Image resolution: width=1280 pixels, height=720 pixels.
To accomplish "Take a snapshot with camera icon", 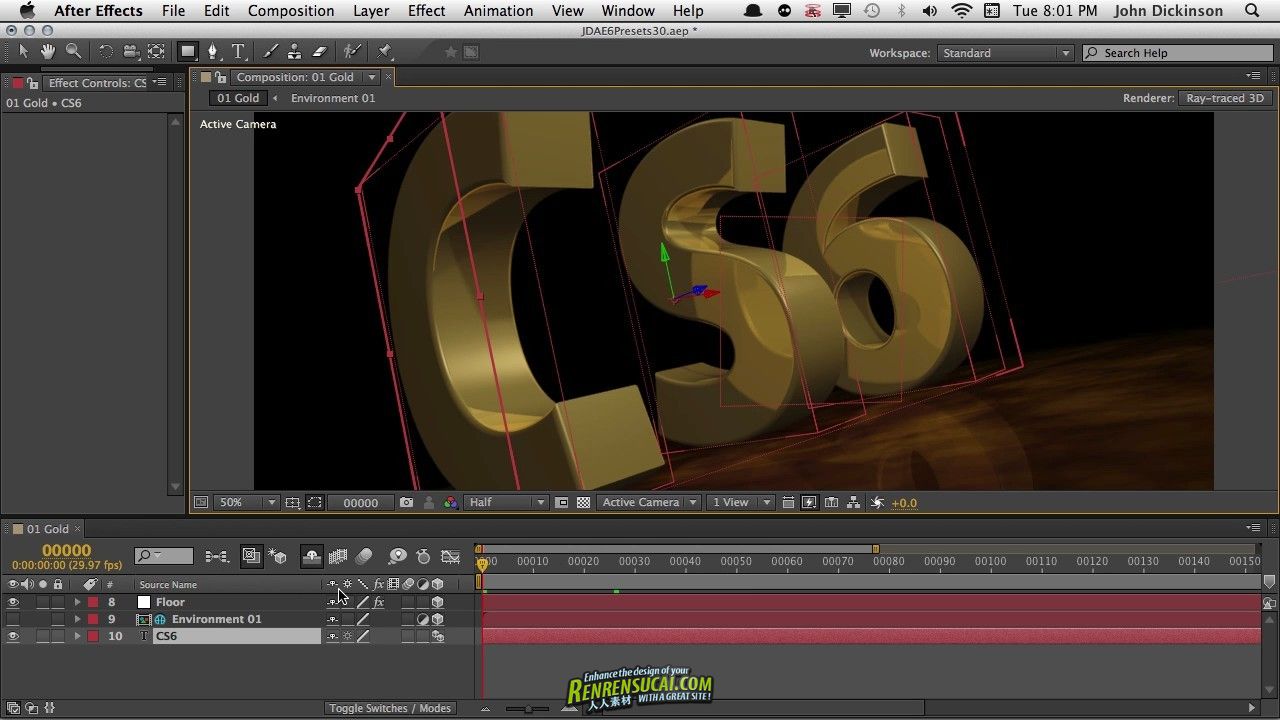I will point(406,503).
